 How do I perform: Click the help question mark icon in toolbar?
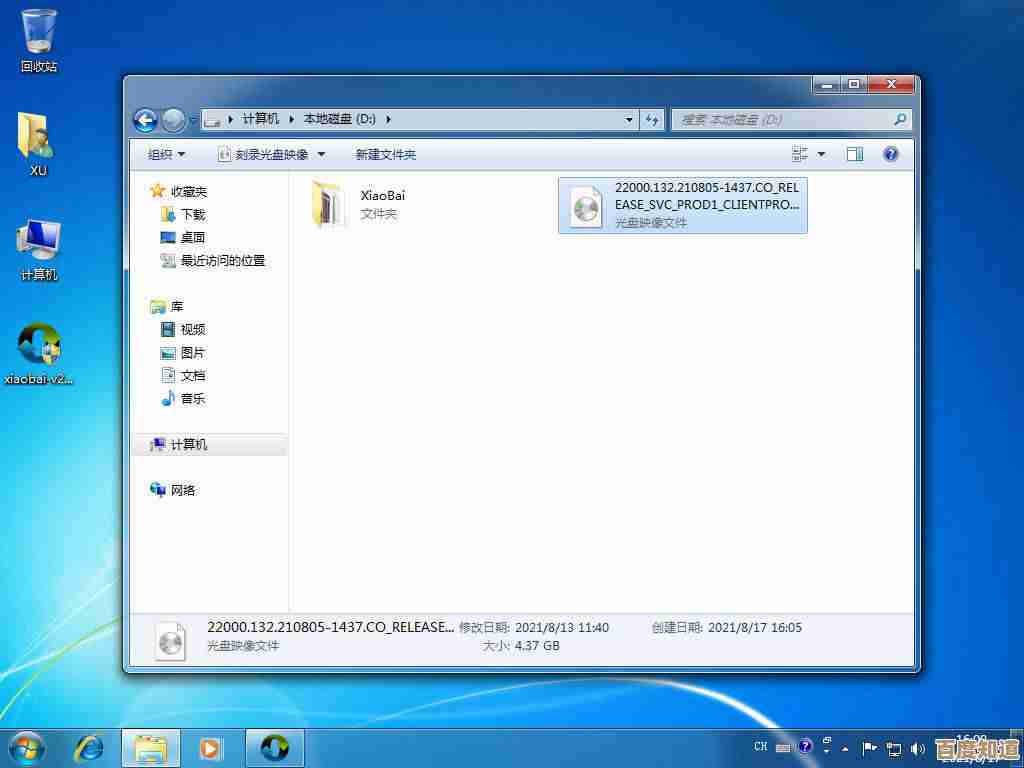coord(890,154)
